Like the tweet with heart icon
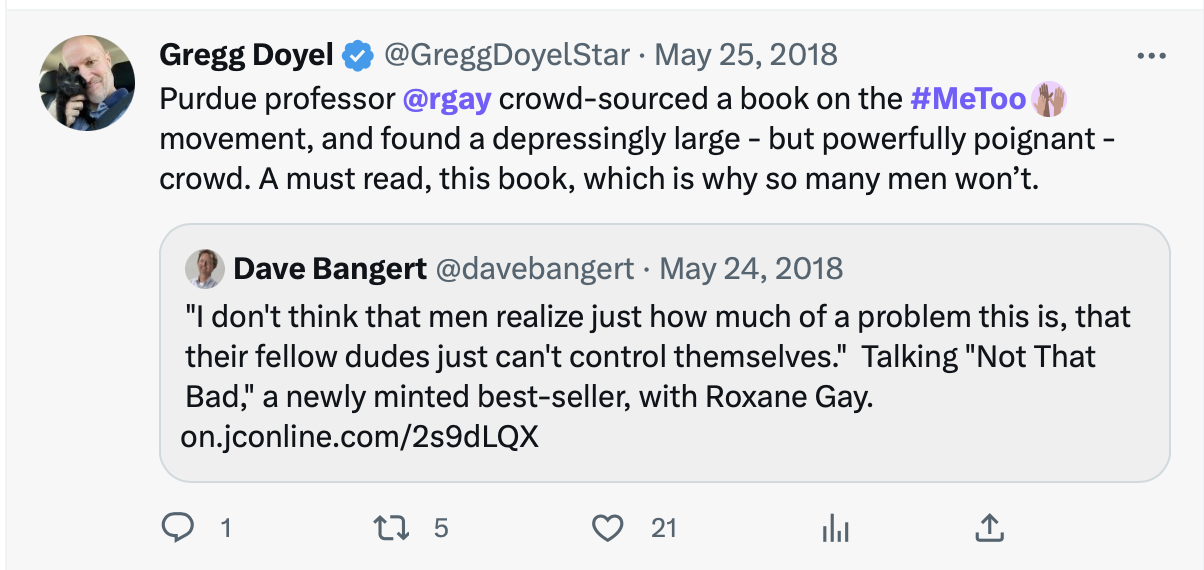This screenshot has width=1204, height=570. [x=607, y=527]
